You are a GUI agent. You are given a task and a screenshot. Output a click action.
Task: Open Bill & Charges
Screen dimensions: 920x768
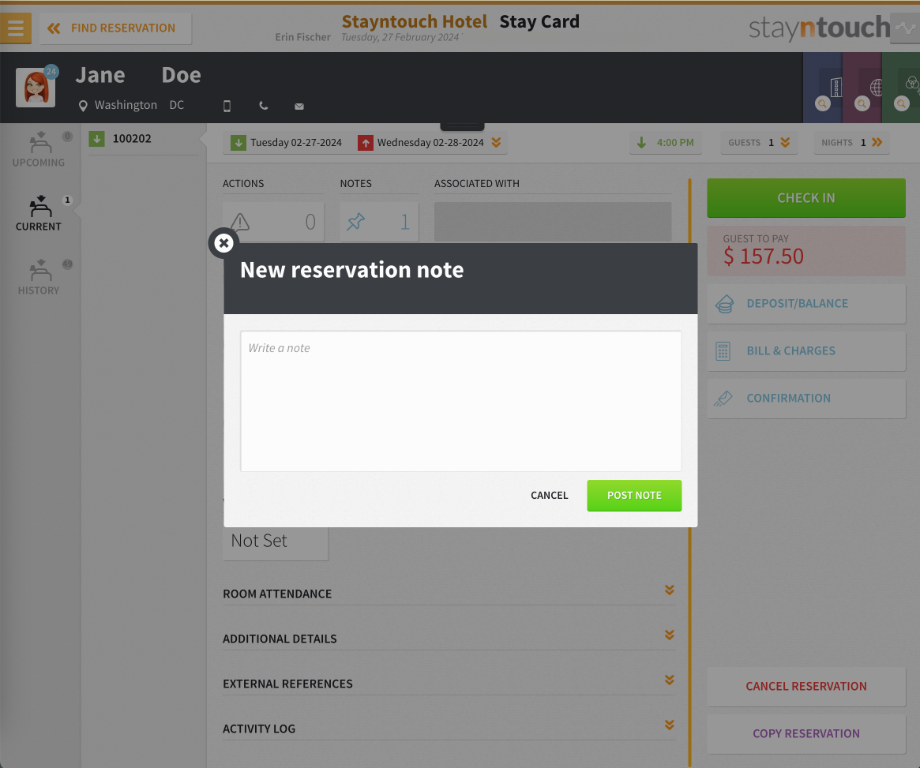[x=806, y=351]
